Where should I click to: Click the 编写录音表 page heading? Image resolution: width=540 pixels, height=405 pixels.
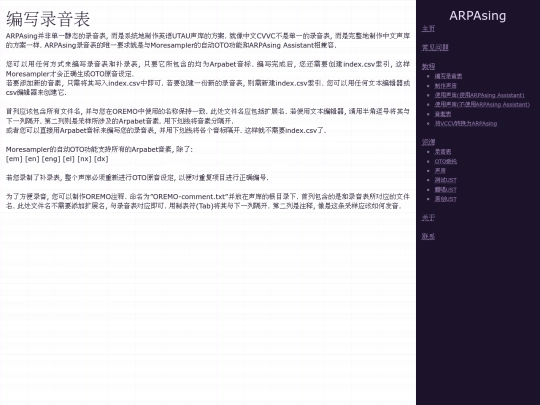(x=48, y=19)
